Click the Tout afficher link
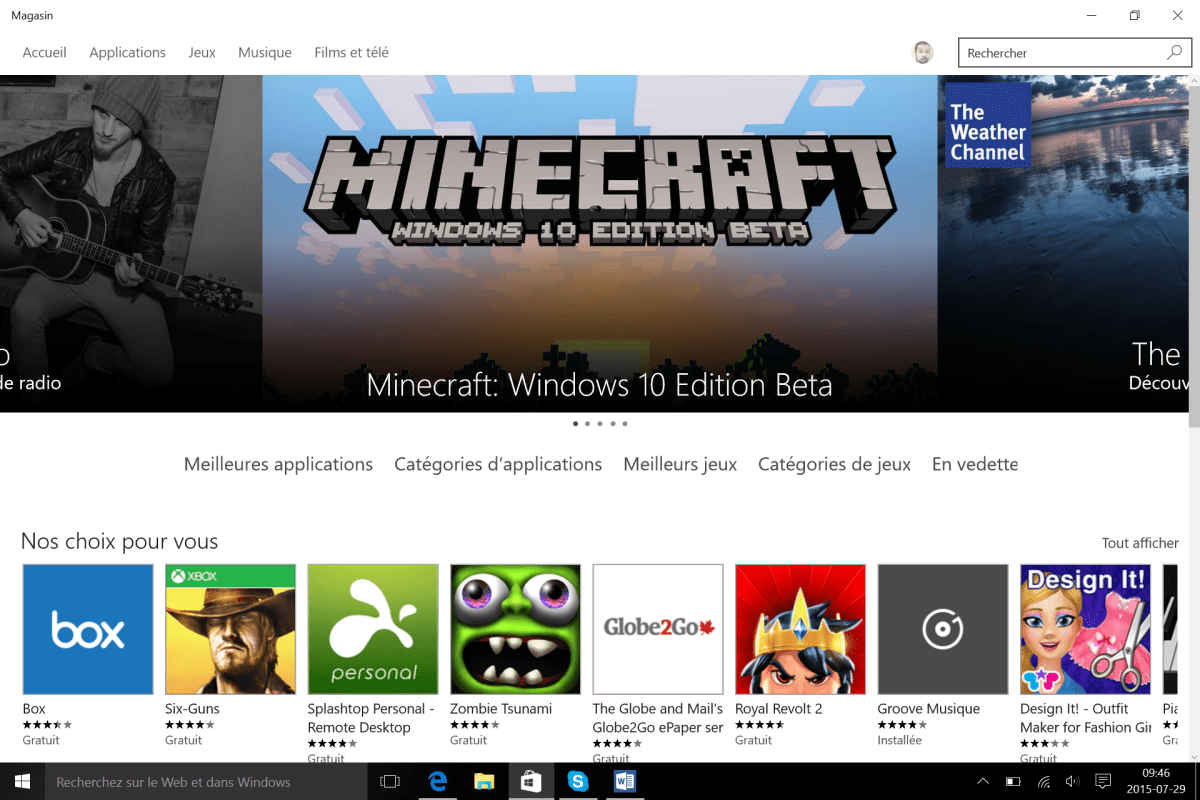Viewport: 1200px width, 800px height. 1140,543
